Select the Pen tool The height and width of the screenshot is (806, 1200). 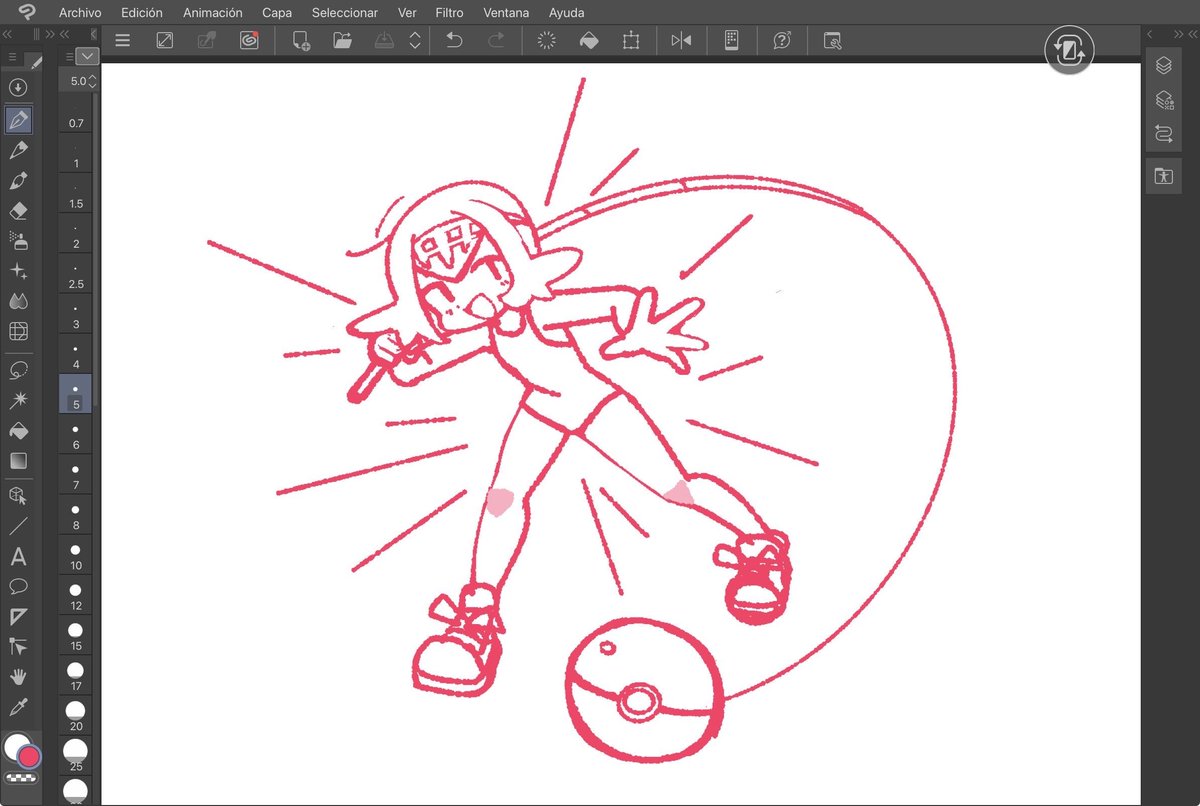pyautogui.click(x=18, y=120)
